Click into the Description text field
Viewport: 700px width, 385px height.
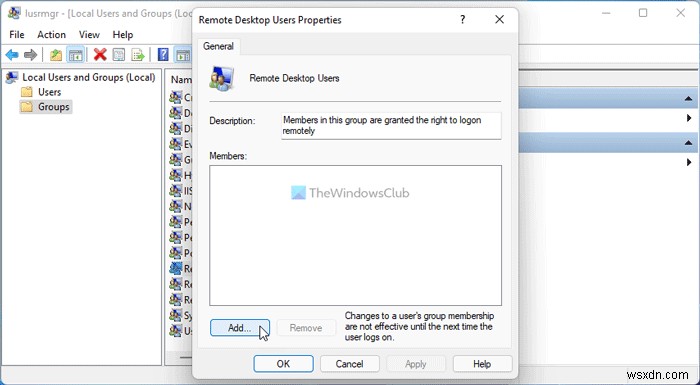[391, 126]
